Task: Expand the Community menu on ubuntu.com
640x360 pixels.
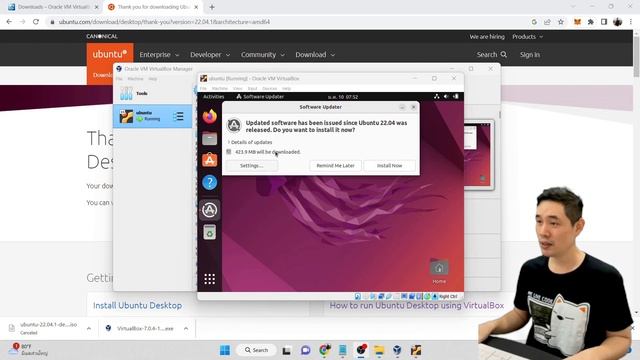Action: coord(262,55)
